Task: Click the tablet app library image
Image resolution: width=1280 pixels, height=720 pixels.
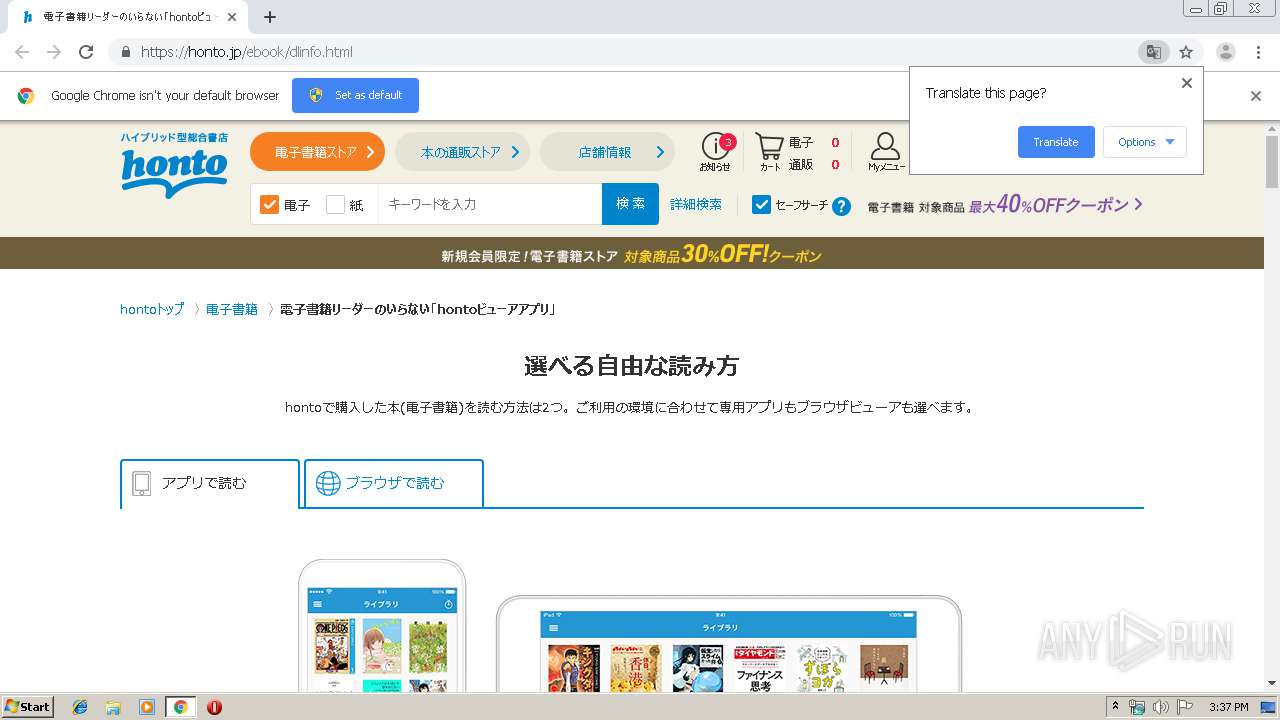Action: 729,643
